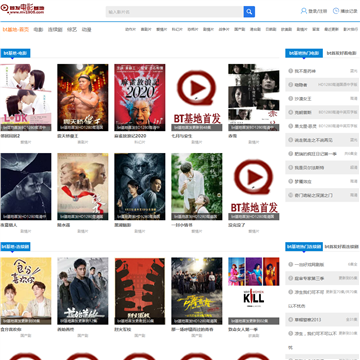The image size is (360, 360).
Task: Go to the 综艺 navigation tab
Action: tap(72, 29)
